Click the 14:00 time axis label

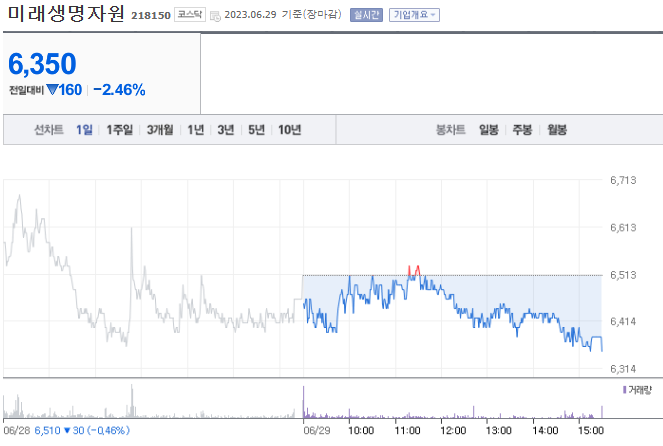point(545,431)
